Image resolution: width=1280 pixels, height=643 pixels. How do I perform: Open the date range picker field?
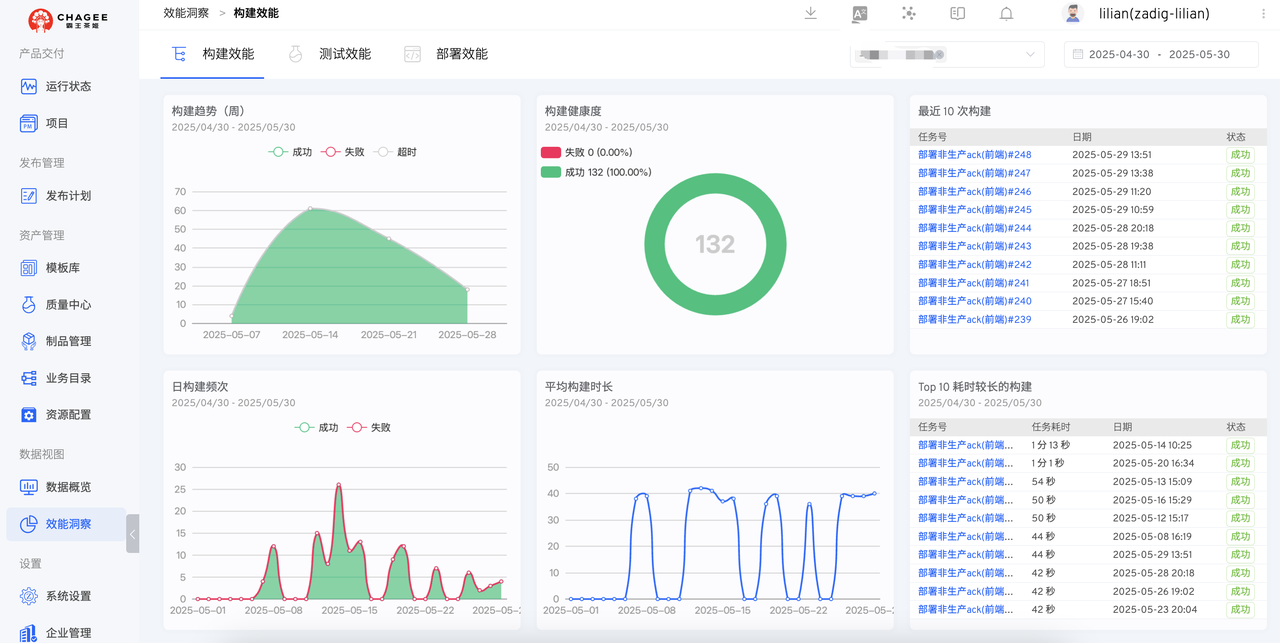point(1160,55)
